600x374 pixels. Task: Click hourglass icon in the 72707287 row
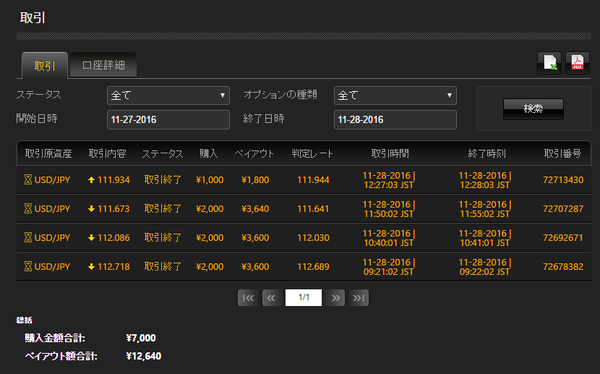28,209
